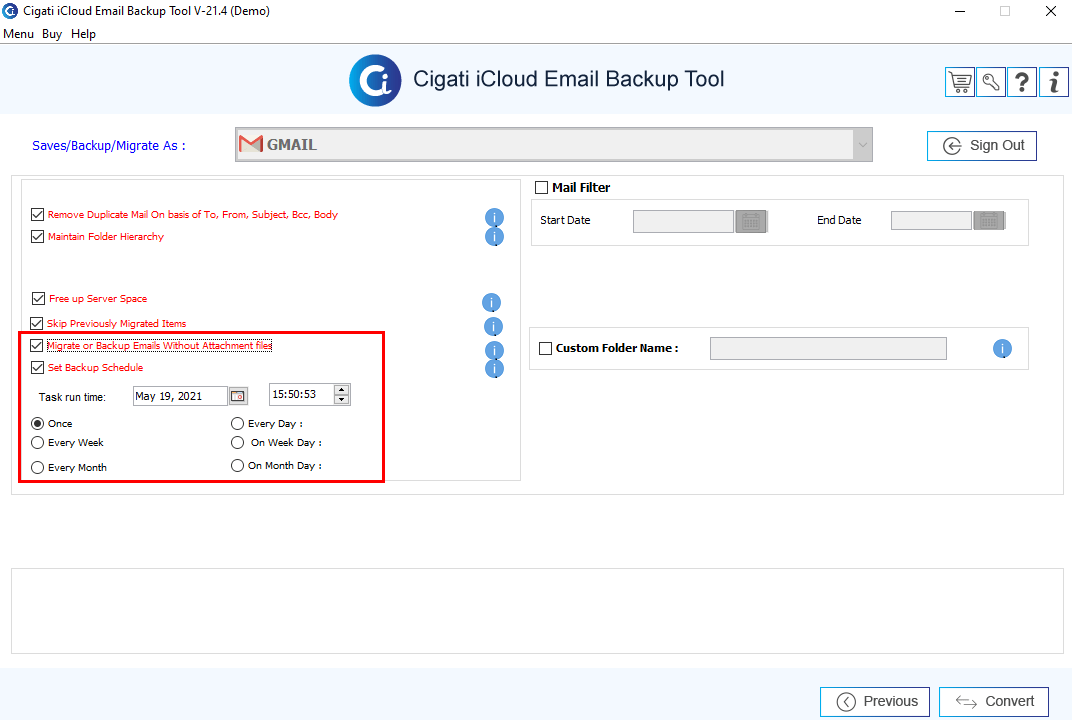Open the Buy menu

tap(52, 34)
